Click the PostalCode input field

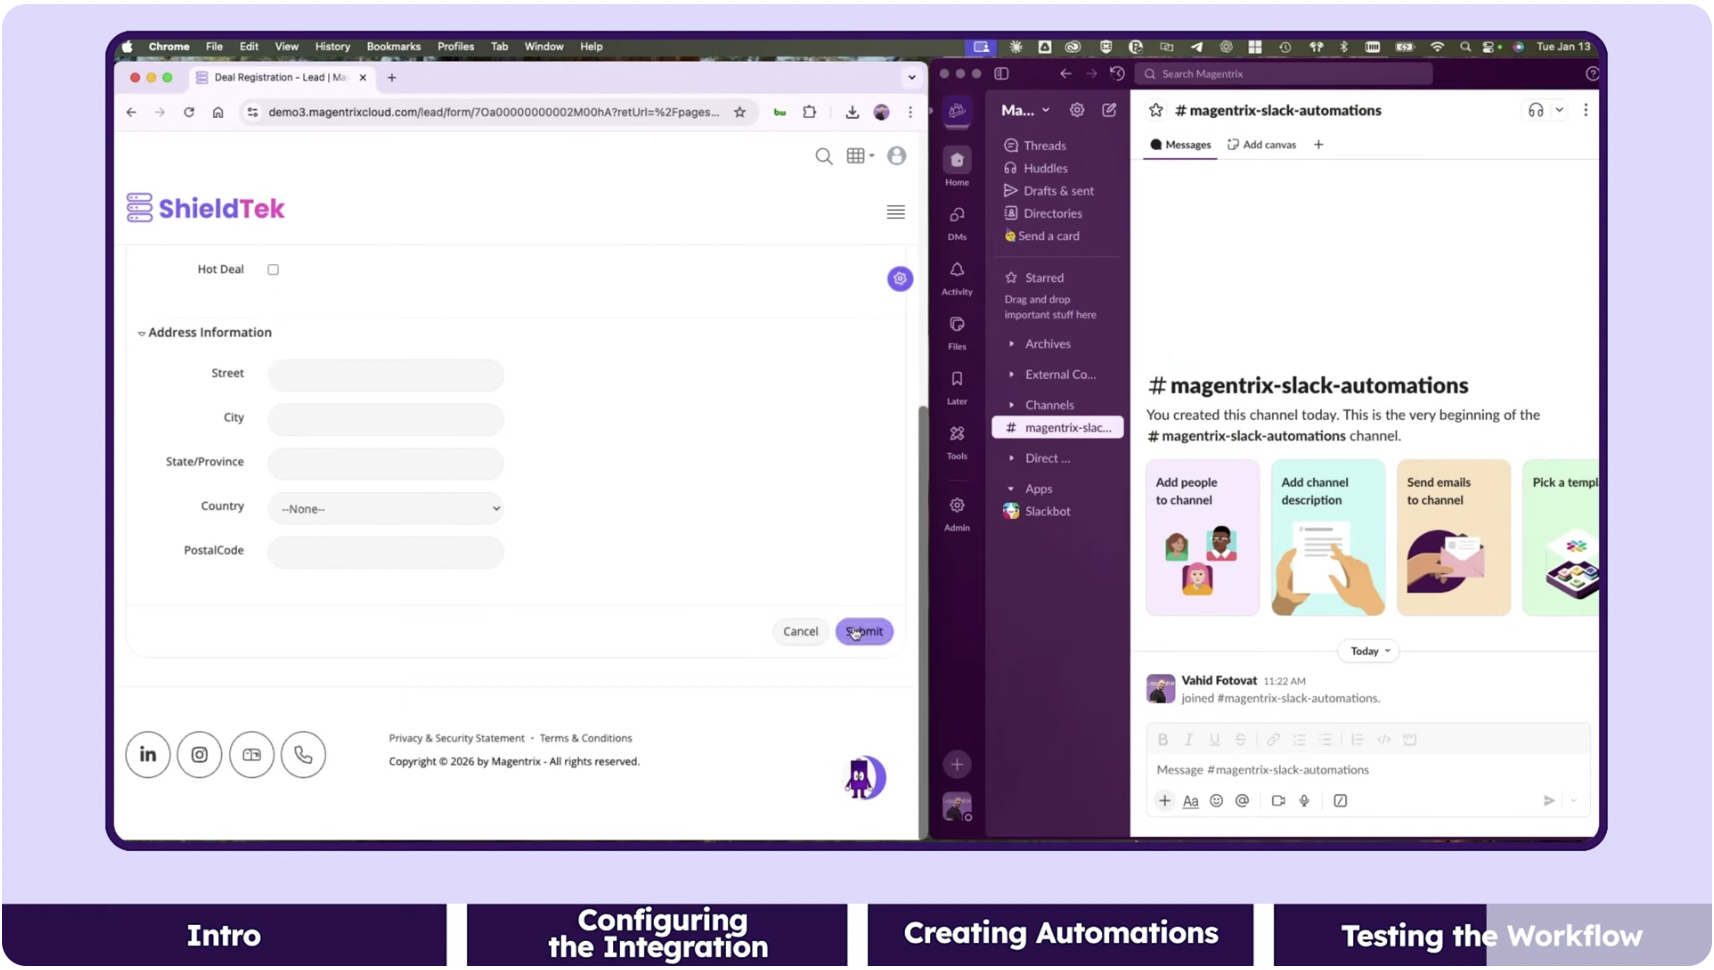point(385,552)
